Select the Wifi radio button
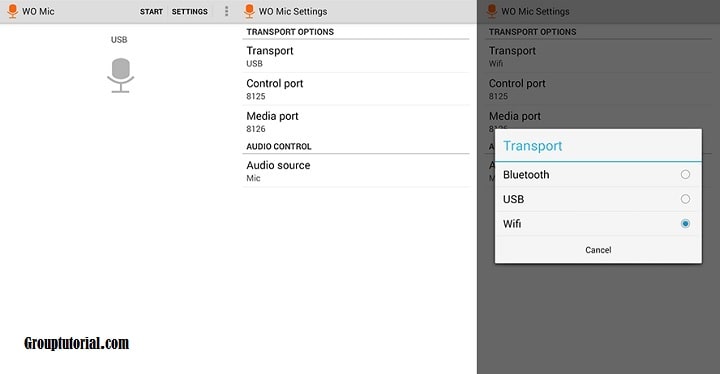Screen dimensions: 720x374 685,224
